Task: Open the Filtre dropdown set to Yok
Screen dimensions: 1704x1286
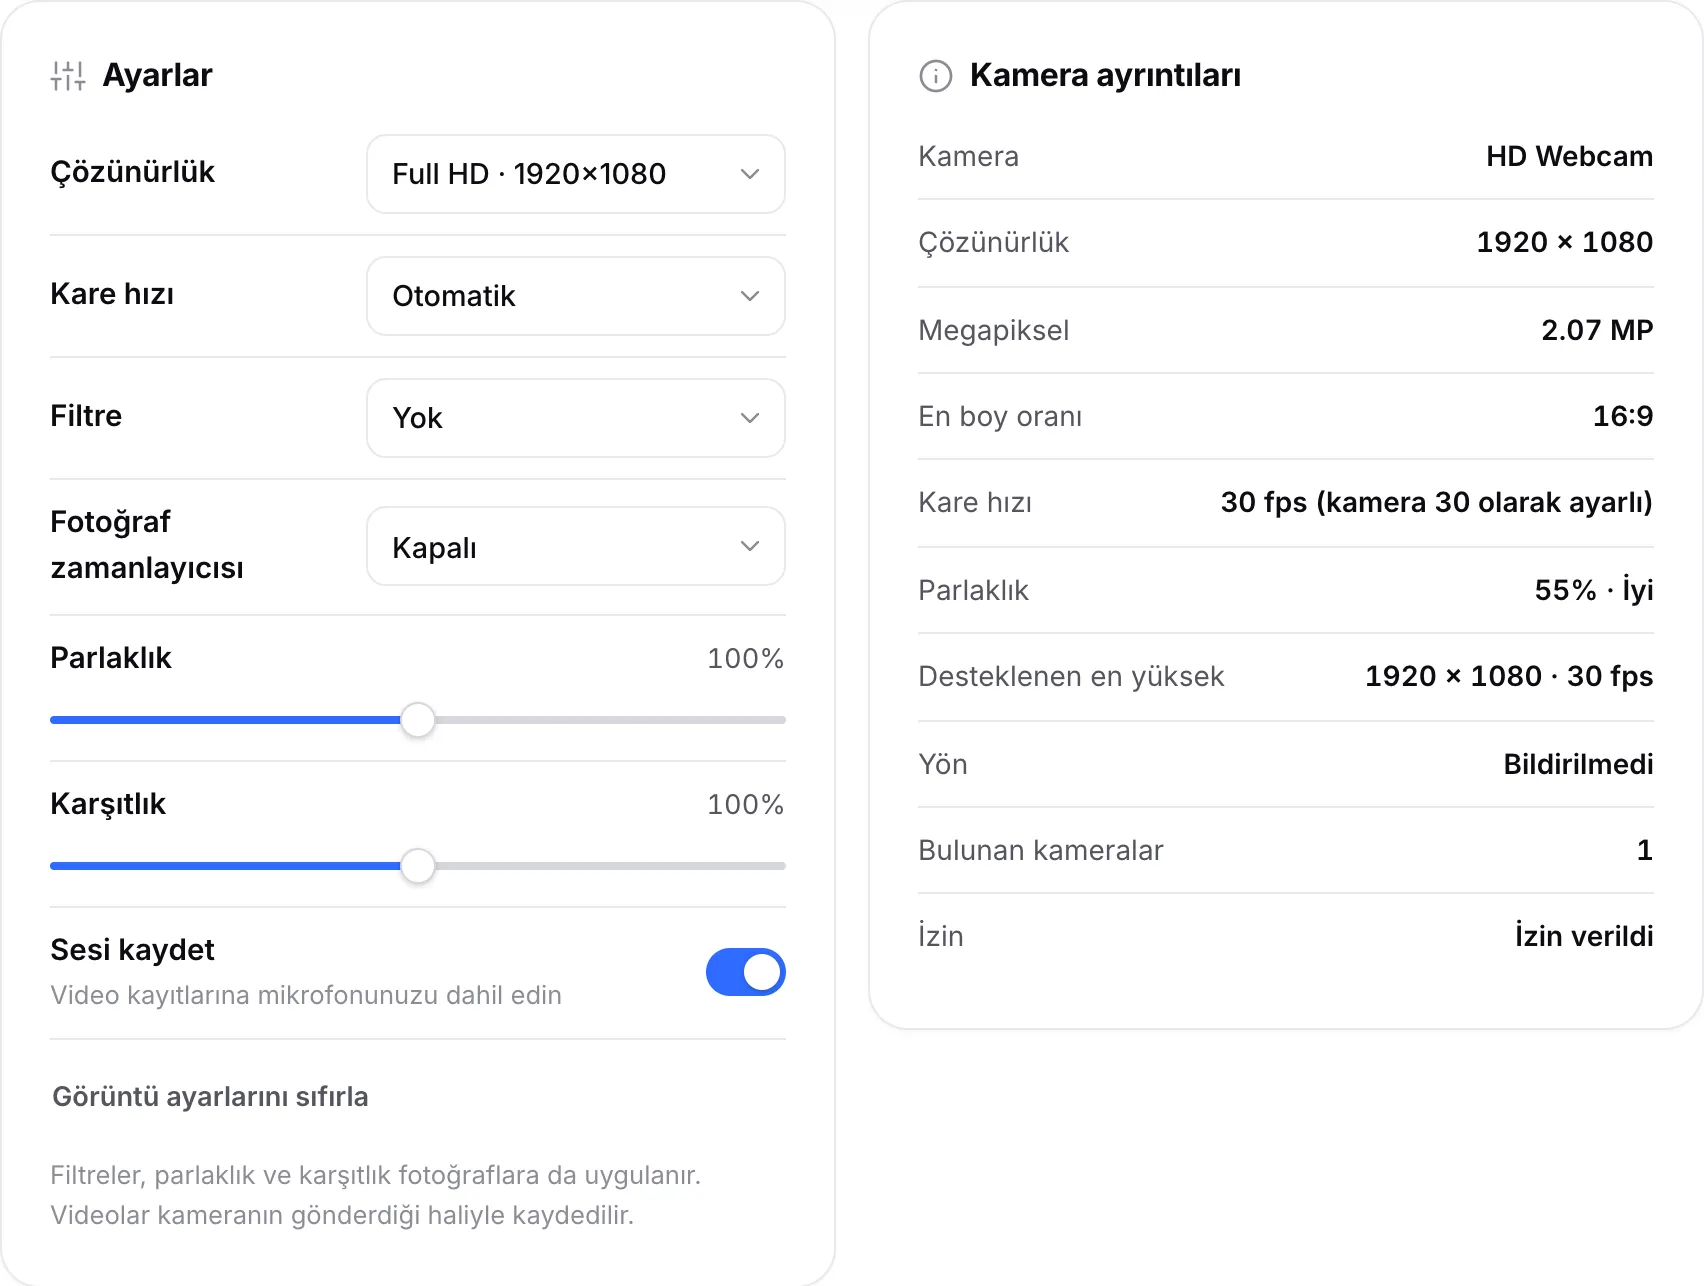Action: [x=576, y=418]
